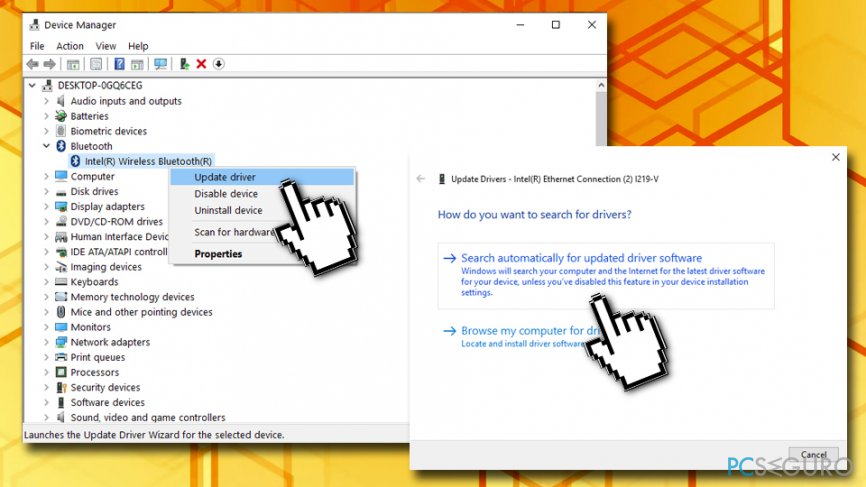Click the Intel Wireless Bluetooth device icon
Viewport: 866px width, 487px height.
[76, 161]
